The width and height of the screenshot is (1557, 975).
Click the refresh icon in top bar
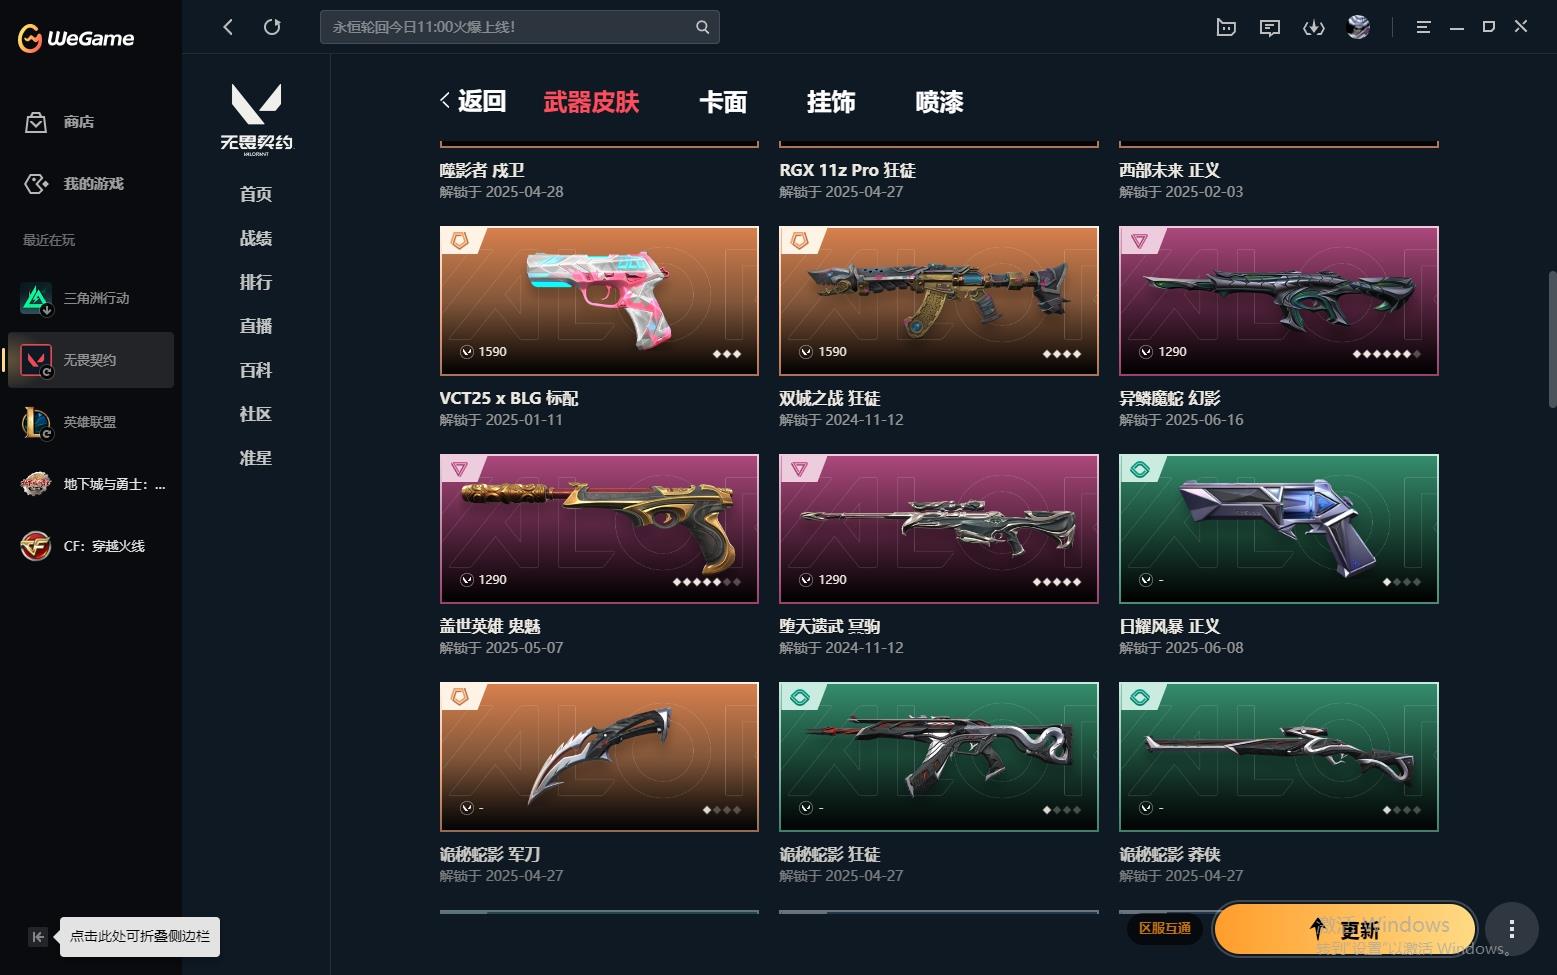(x=272, y=27)
